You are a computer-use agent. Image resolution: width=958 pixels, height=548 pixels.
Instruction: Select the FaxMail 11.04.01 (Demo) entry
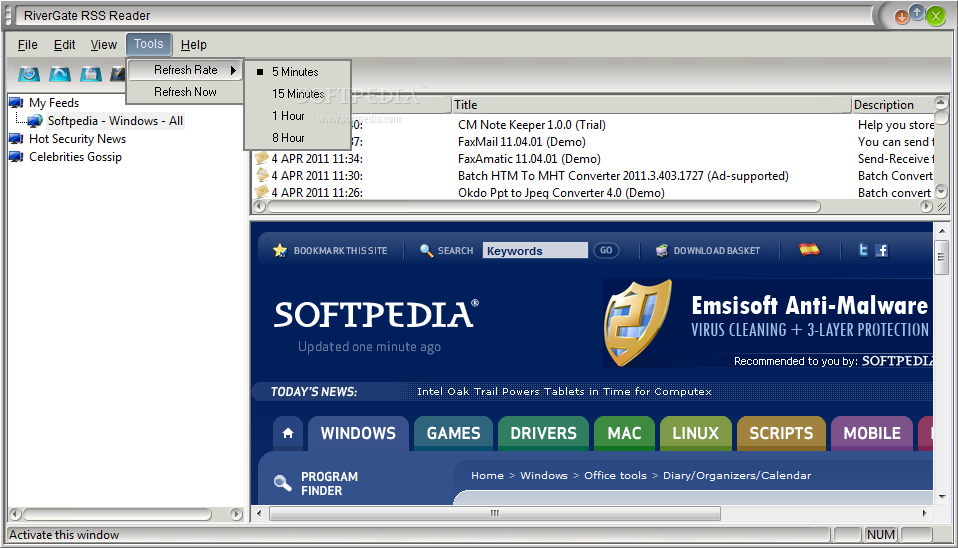pos(521,142)
